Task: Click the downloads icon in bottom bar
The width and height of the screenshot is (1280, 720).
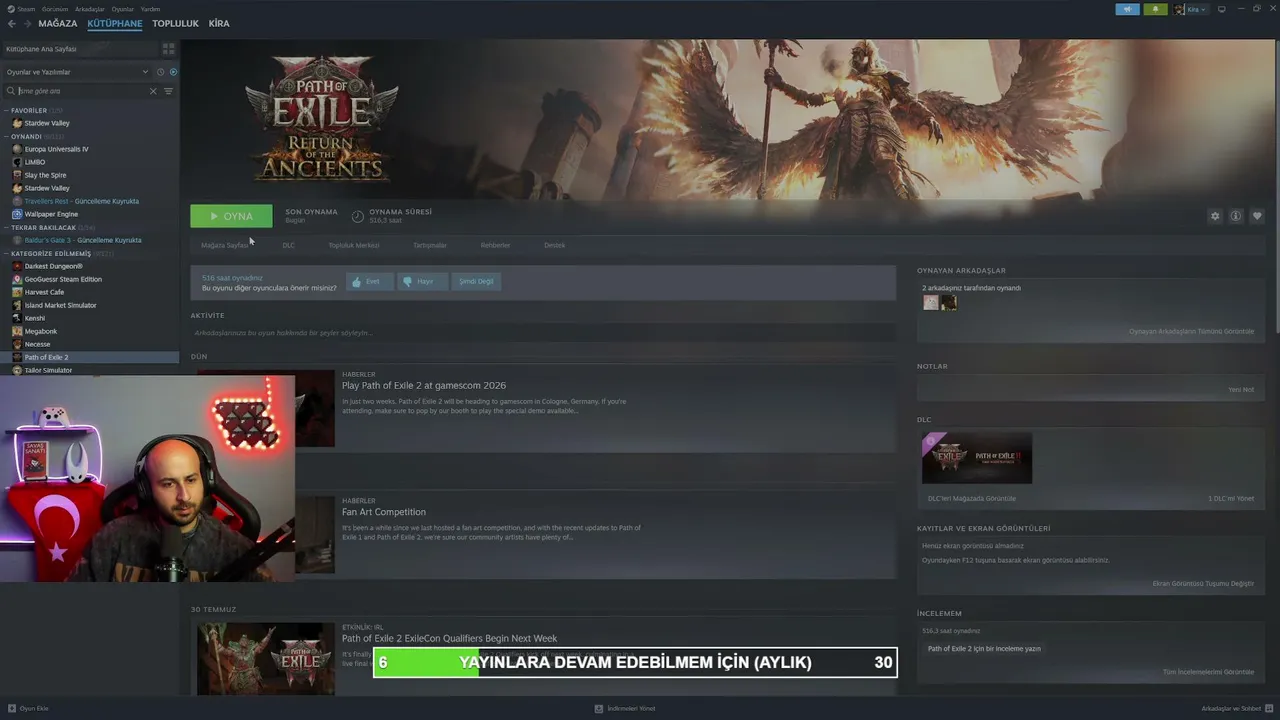Action: [x=598, y=708]
